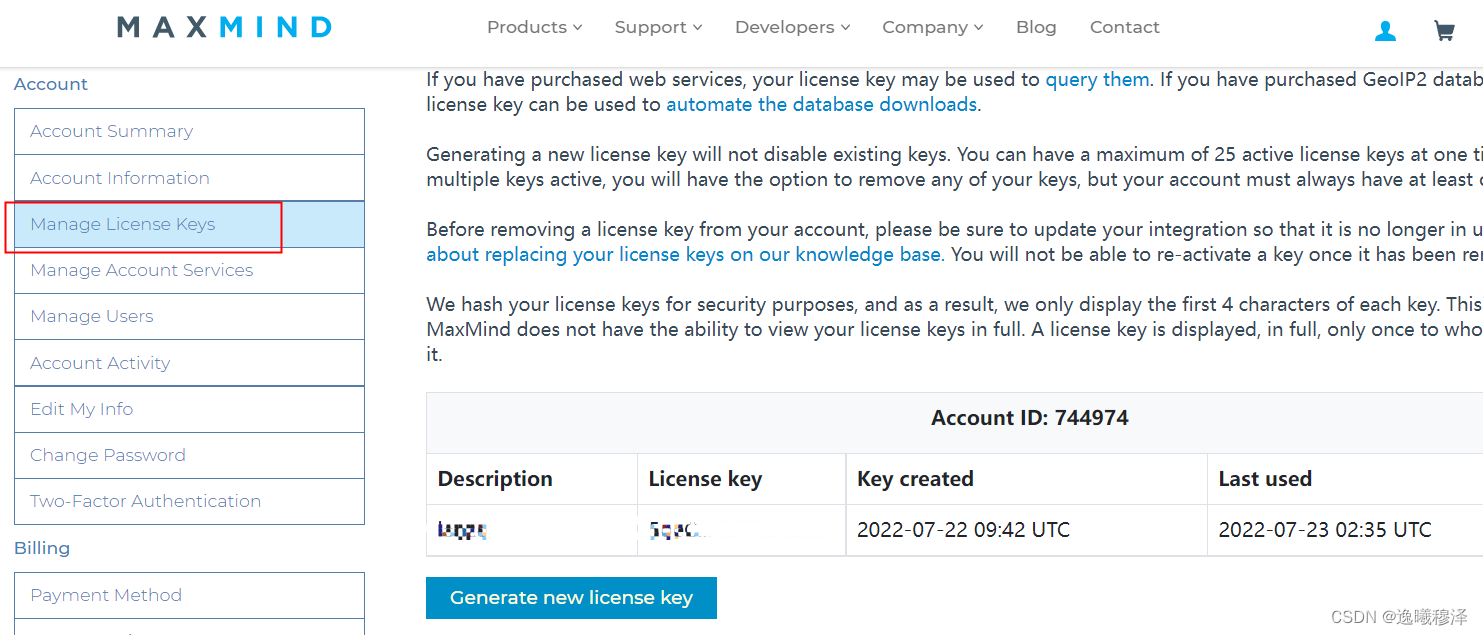
Task: Open the user account icon
Action: 1385,32
